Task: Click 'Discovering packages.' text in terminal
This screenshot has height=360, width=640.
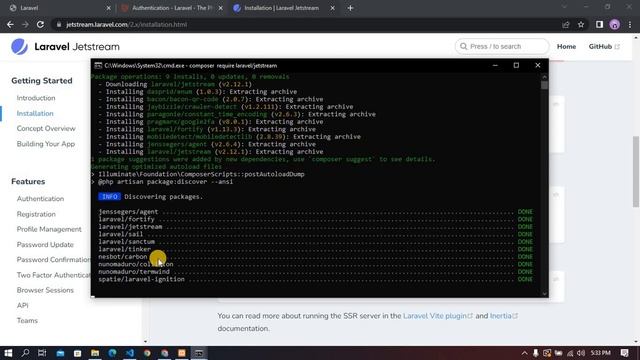Action: [x=164, y=197]
